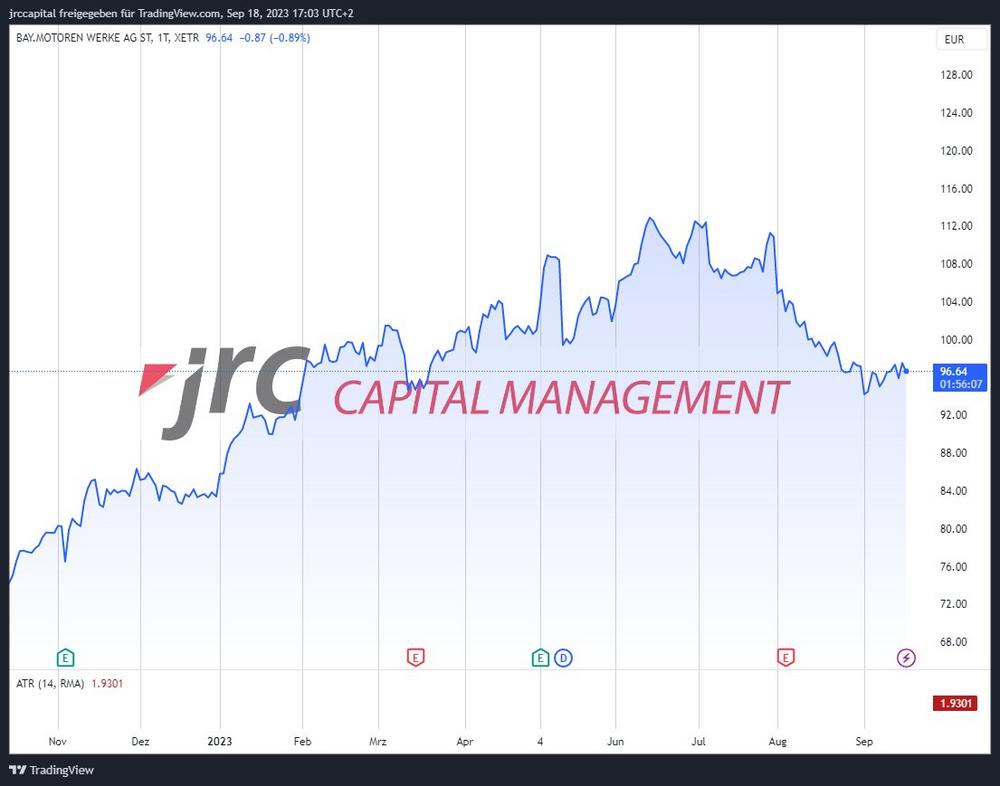
Task: Click the Nov label on the time axis
Action: tap(57, 741)
